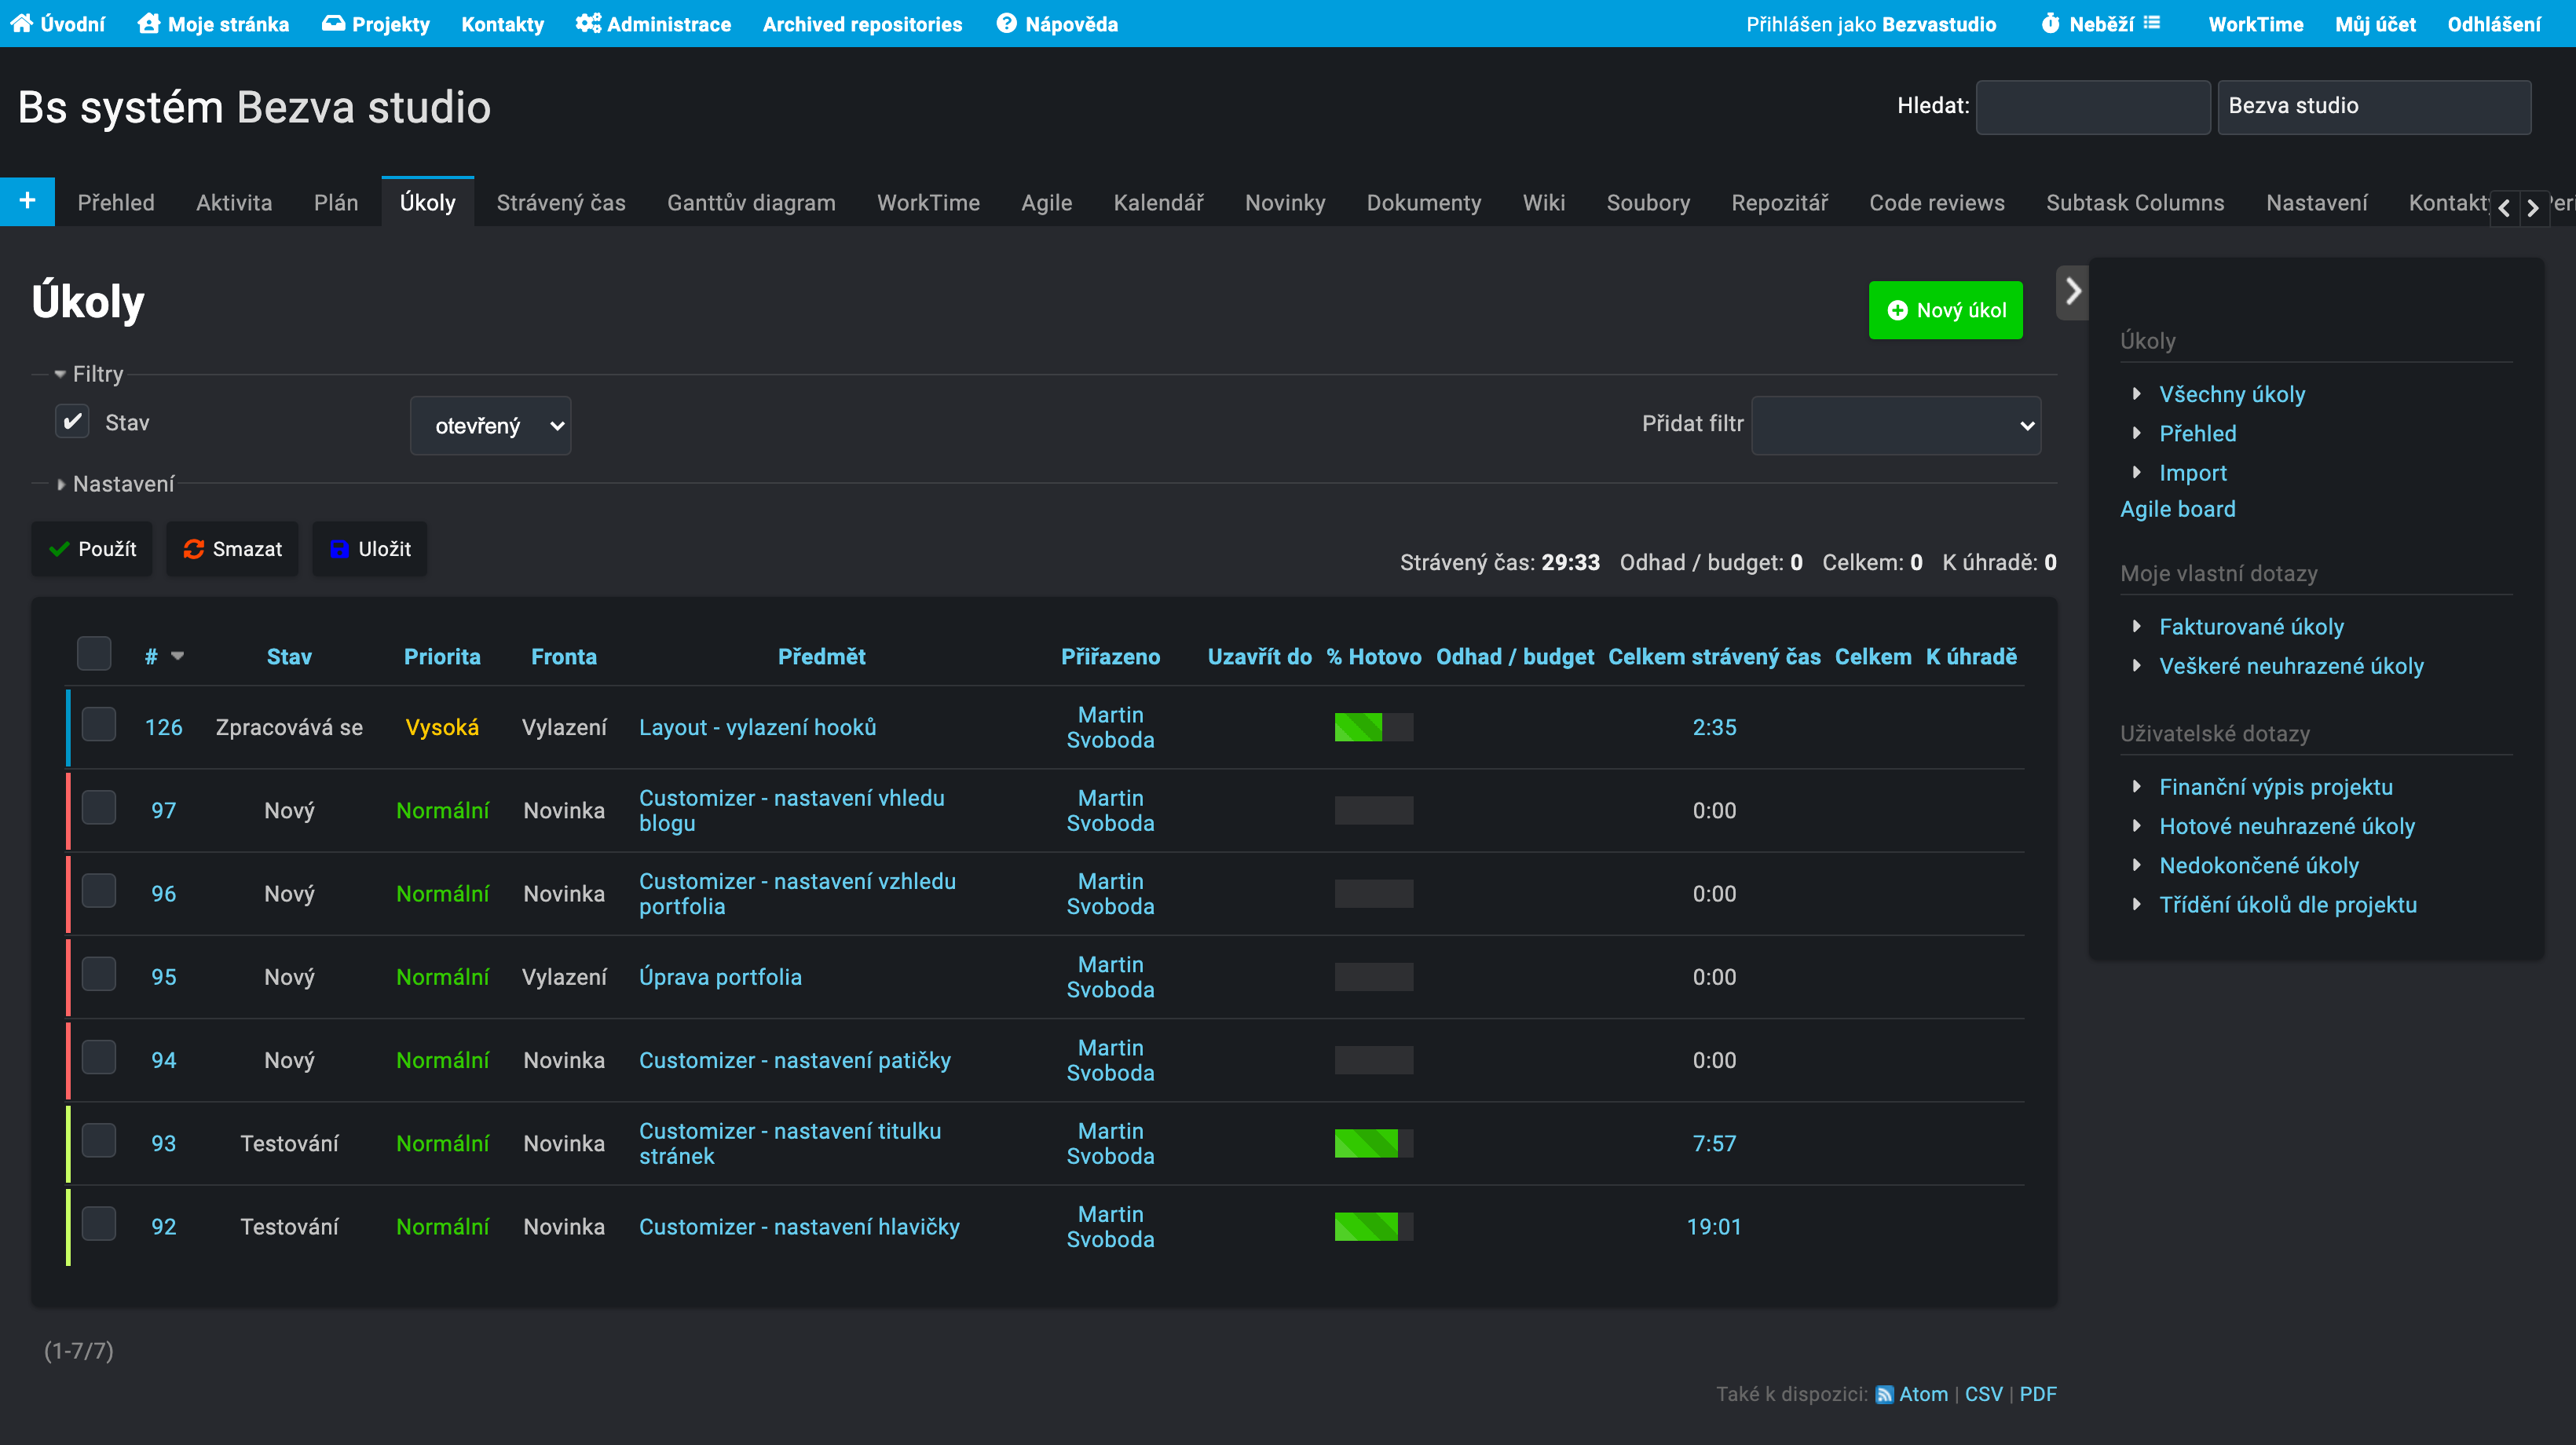Check the checkbox for task 126
Screen dimensions: 2576x1445
[x=98, y=725]
